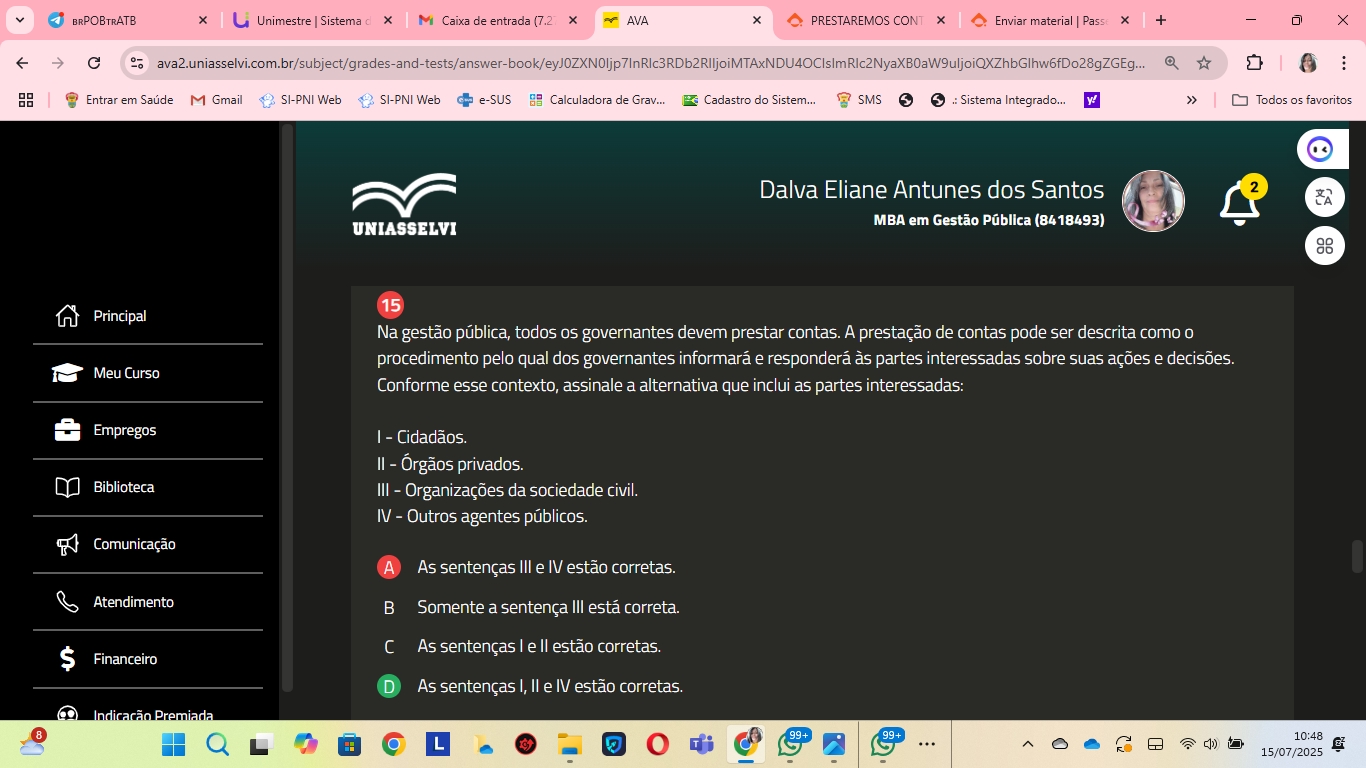Click the Empregos briefcase icon
The image size is (1366, 768).
67,430
